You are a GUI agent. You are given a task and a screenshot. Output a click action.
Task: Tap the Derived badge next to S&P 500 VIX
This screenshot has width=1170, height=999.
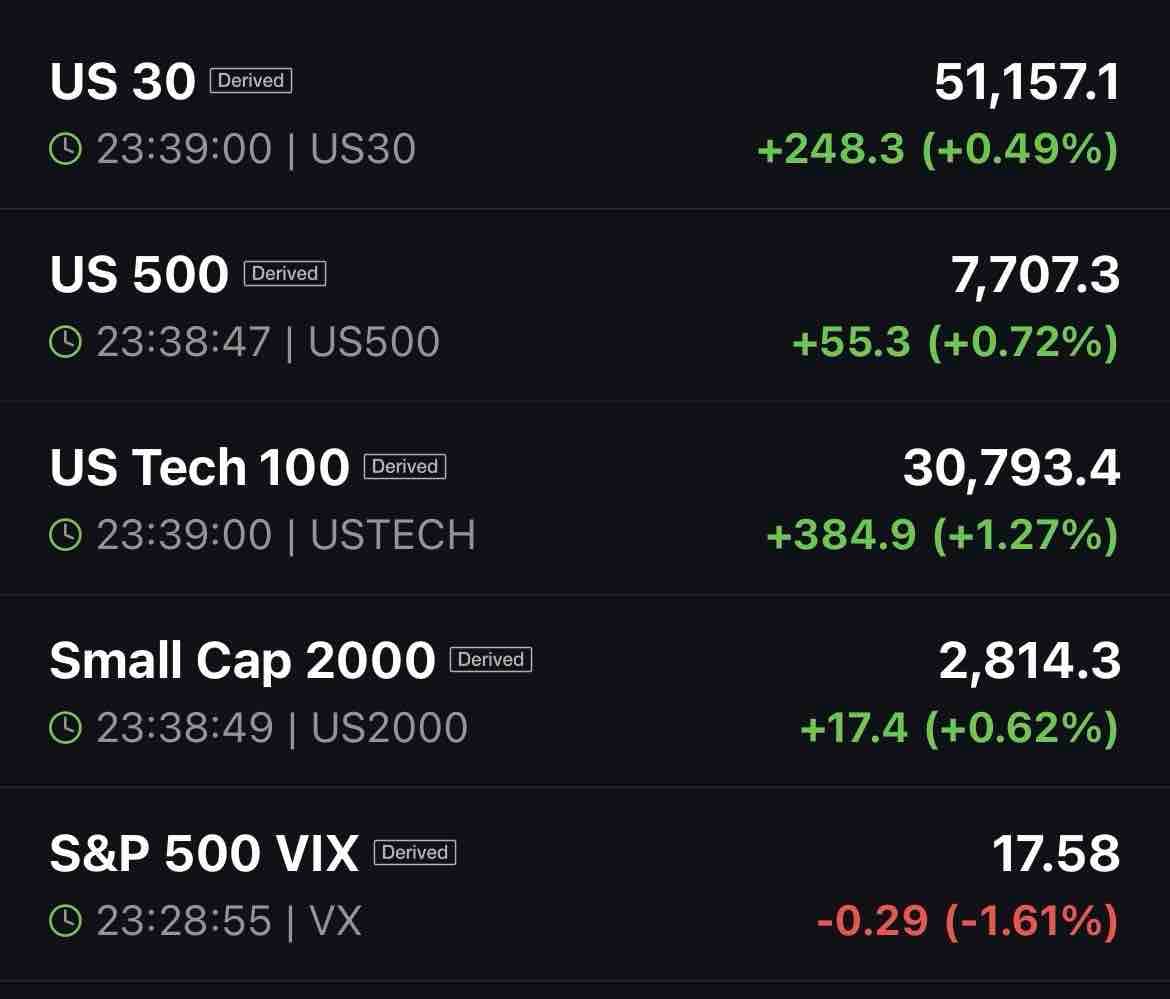tap(415, 853)
